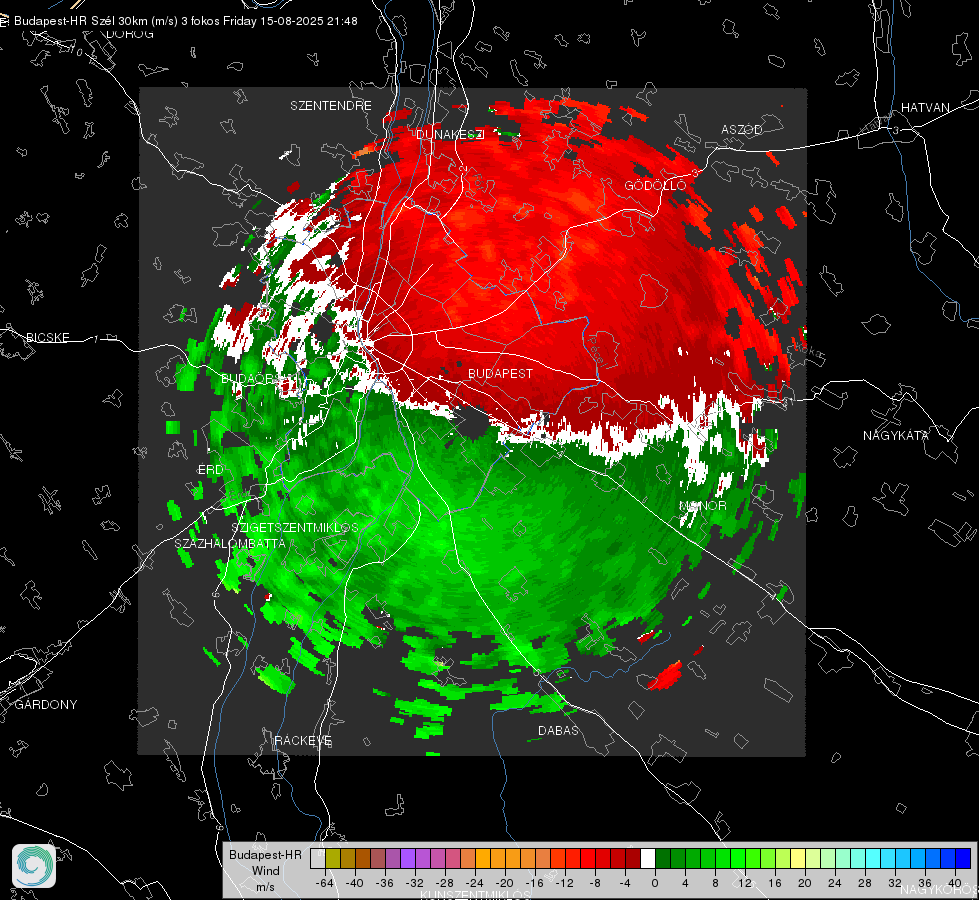The image size is (979, 900).
Task: Click the legend value '-8'
Action: [596, 883]
